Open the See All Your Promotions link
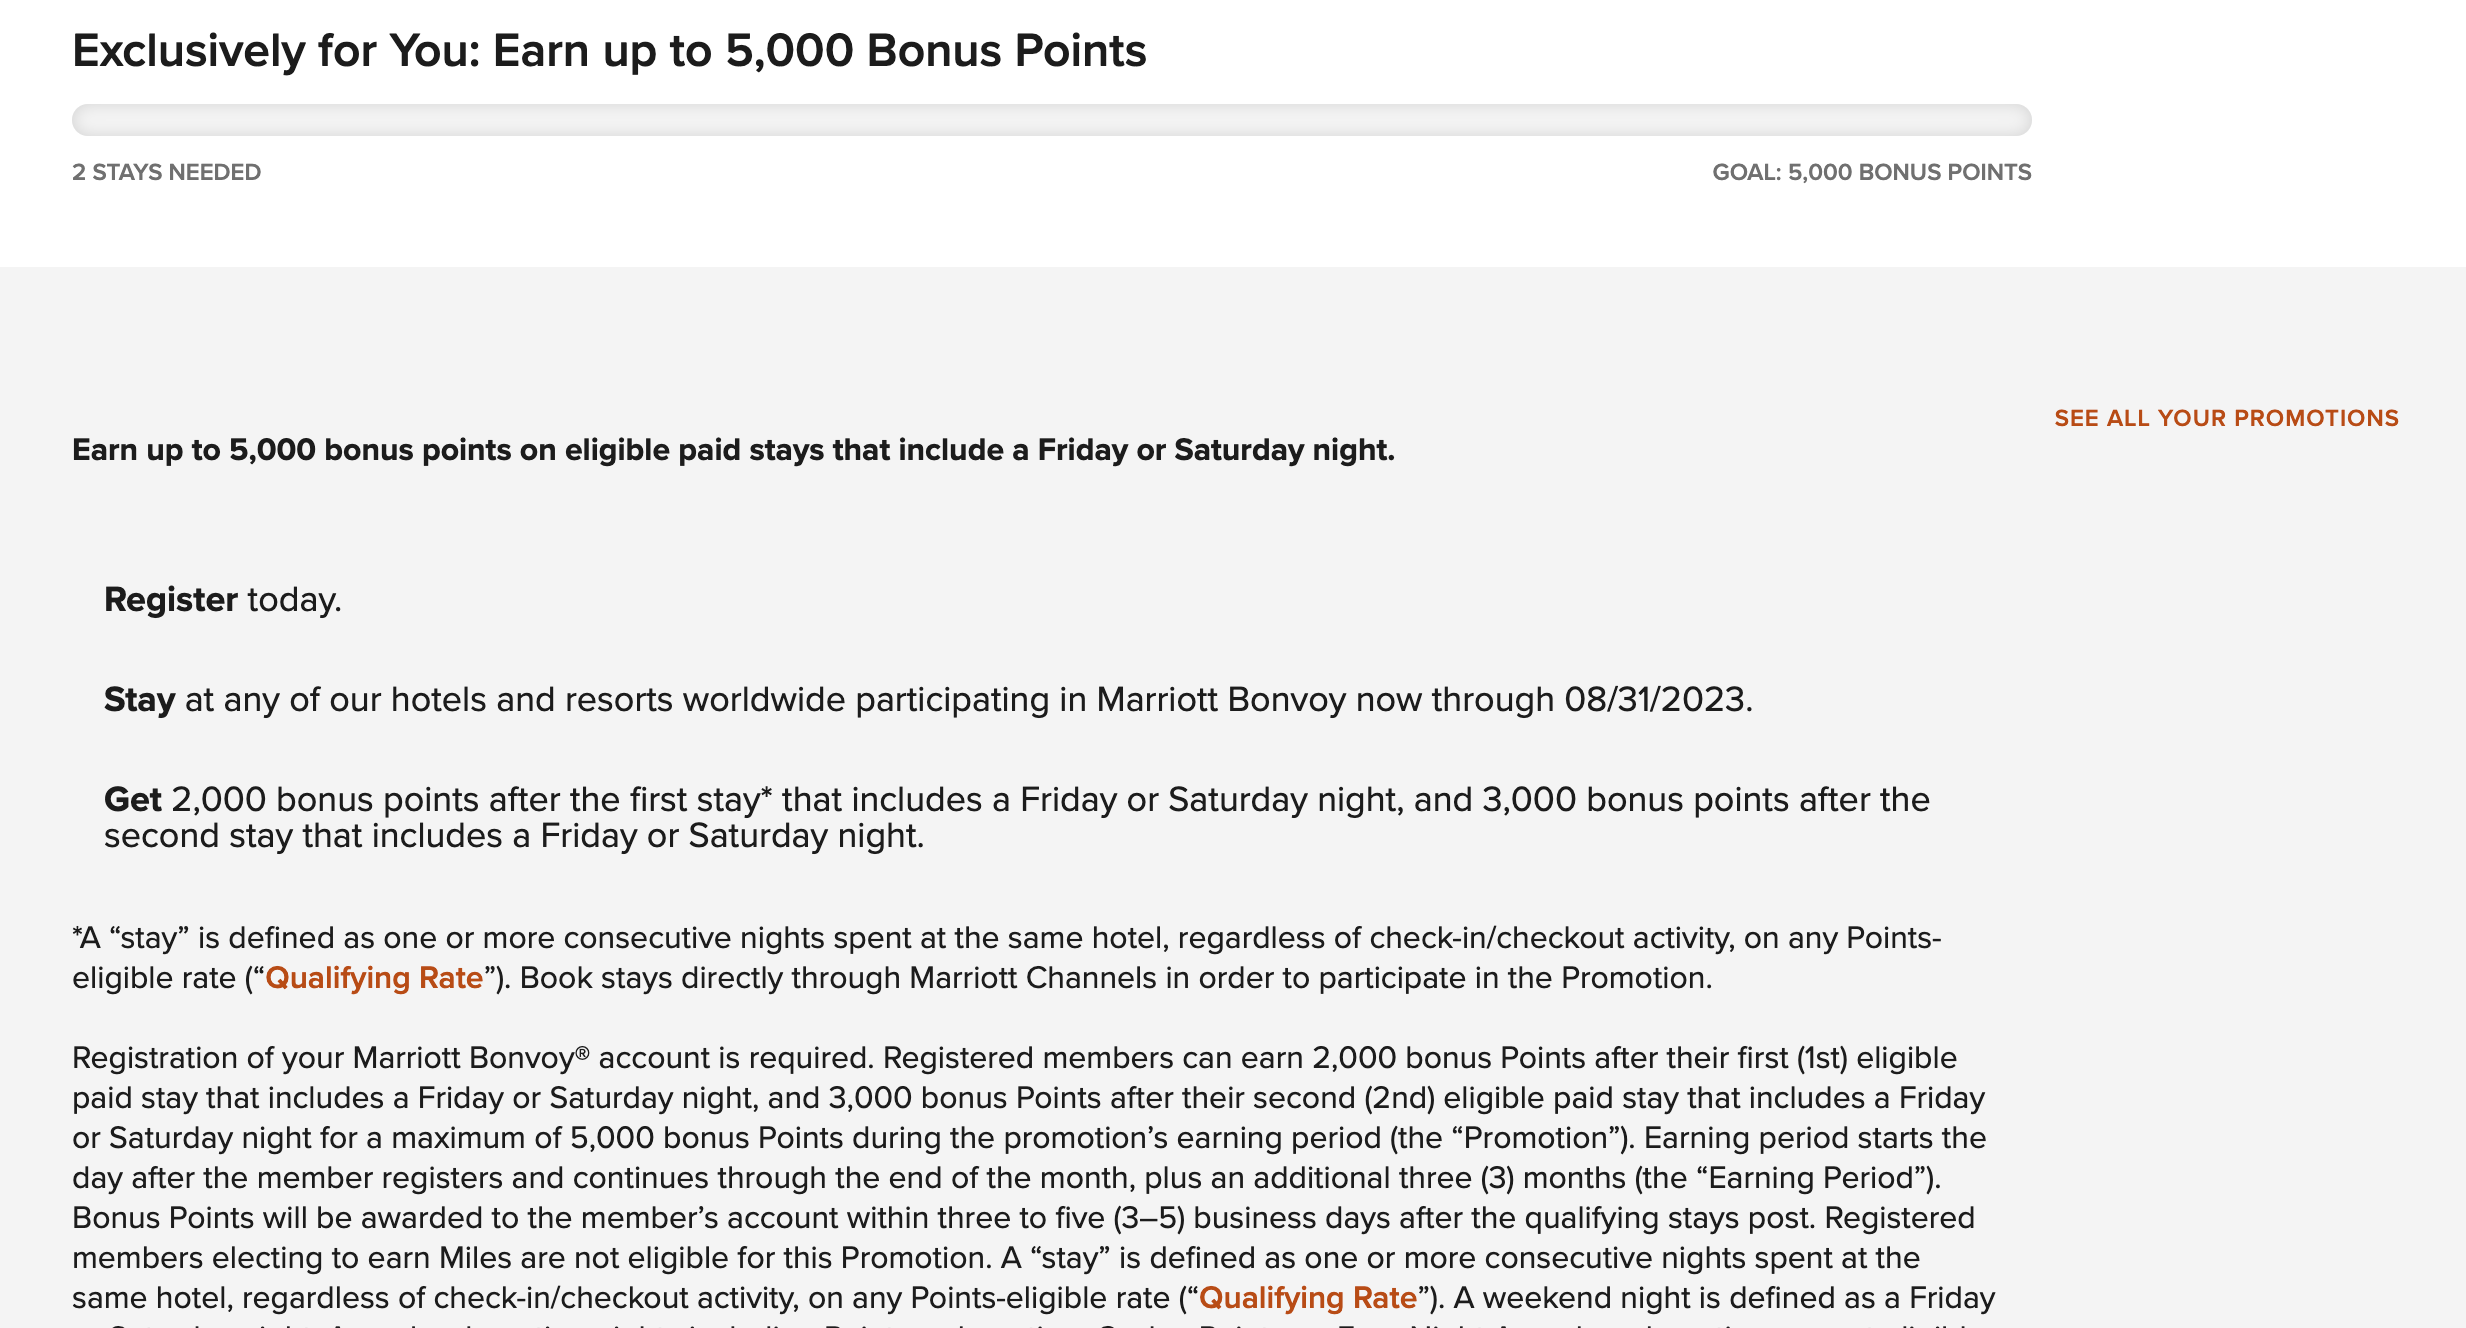Image resolution: width=2466 pixels, height=1328 pixels. (x=2226, y=418)
